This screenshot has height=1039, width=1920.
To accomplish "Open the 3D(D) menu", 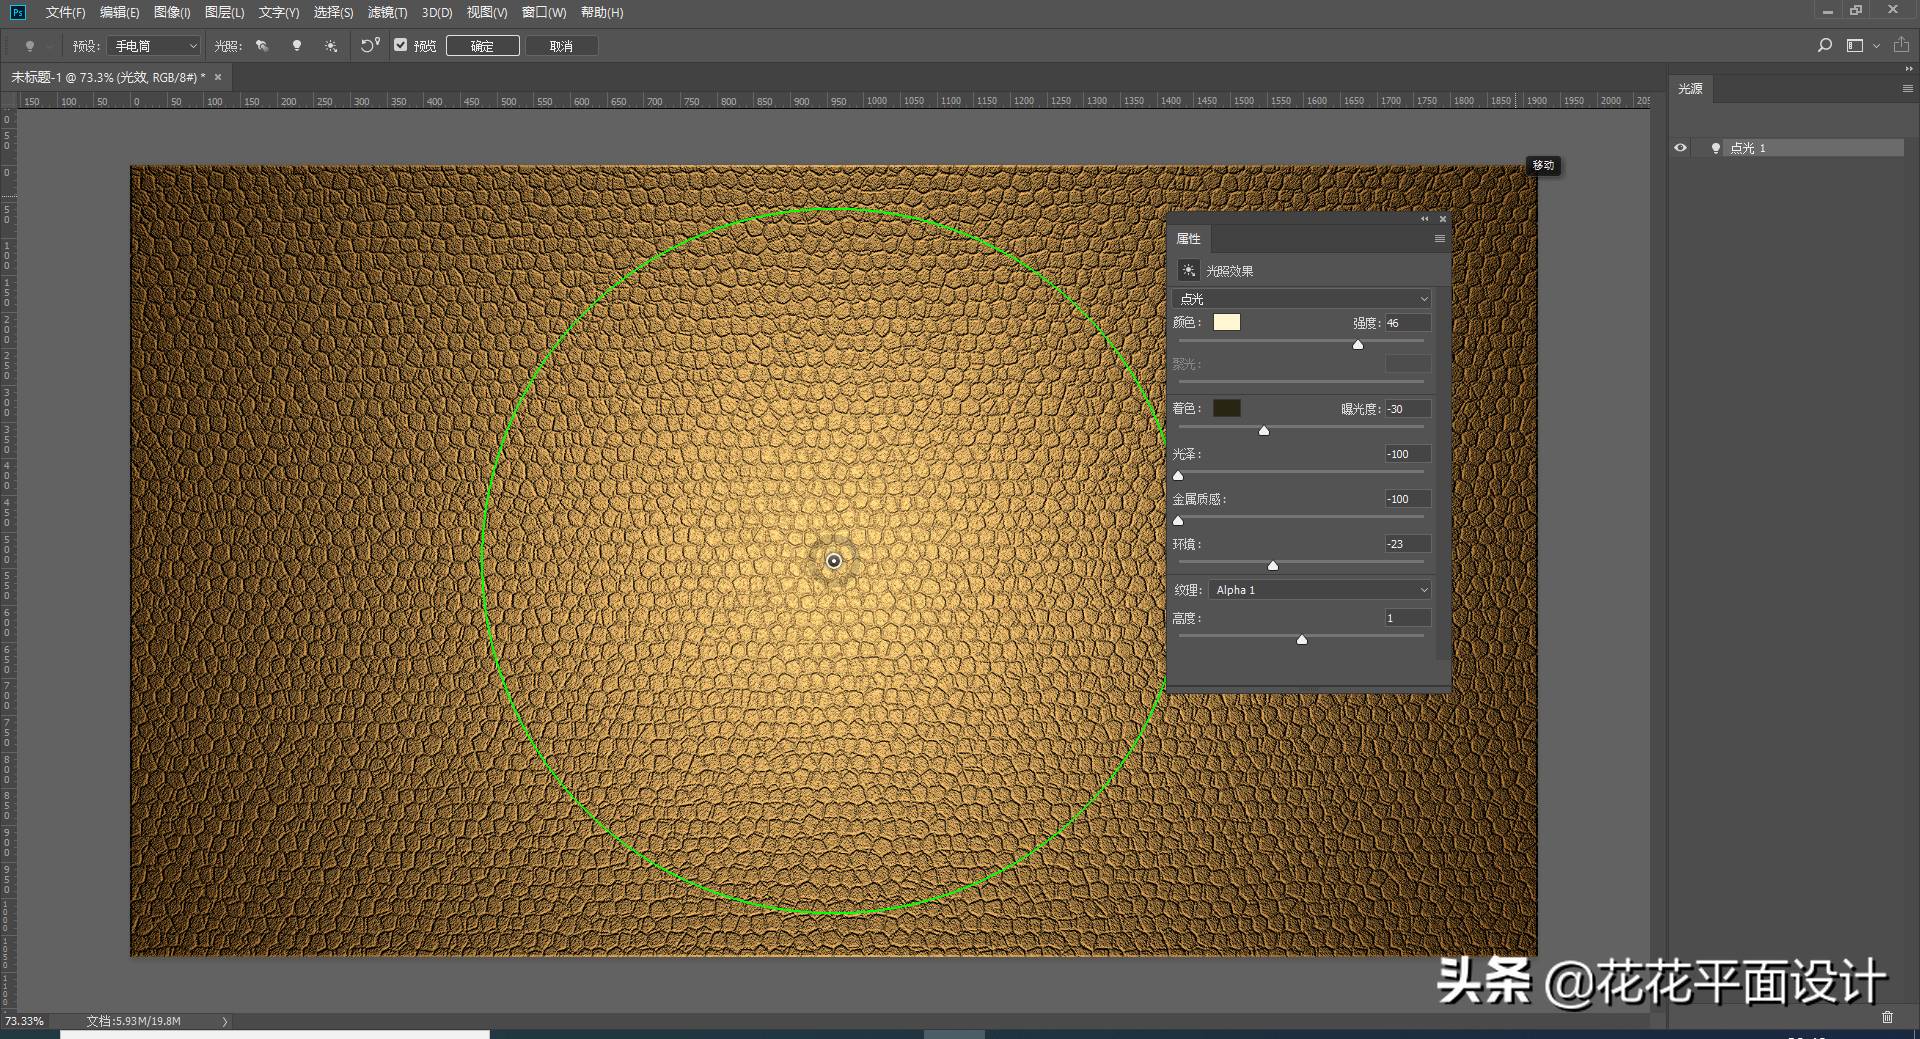I will 437,13.
